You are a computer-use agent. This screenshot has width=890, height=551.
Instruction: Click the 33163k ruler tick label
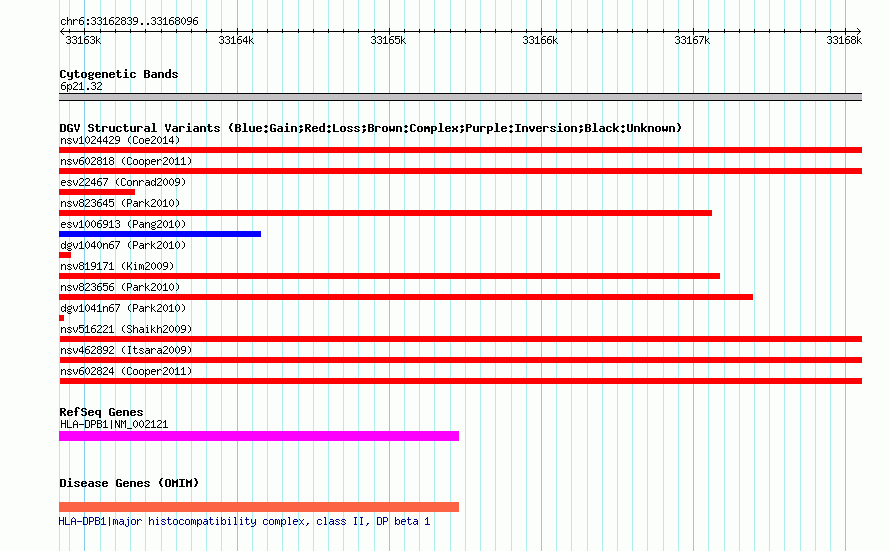coord(83,40)
